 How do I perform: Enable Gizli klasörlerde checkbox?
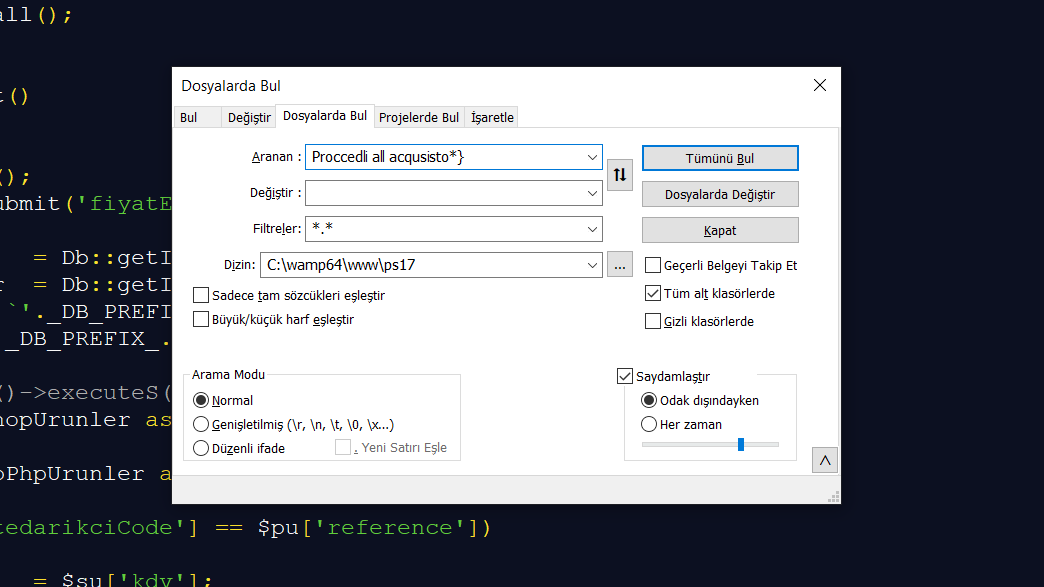pyautogui.click(x=652, y=321)
